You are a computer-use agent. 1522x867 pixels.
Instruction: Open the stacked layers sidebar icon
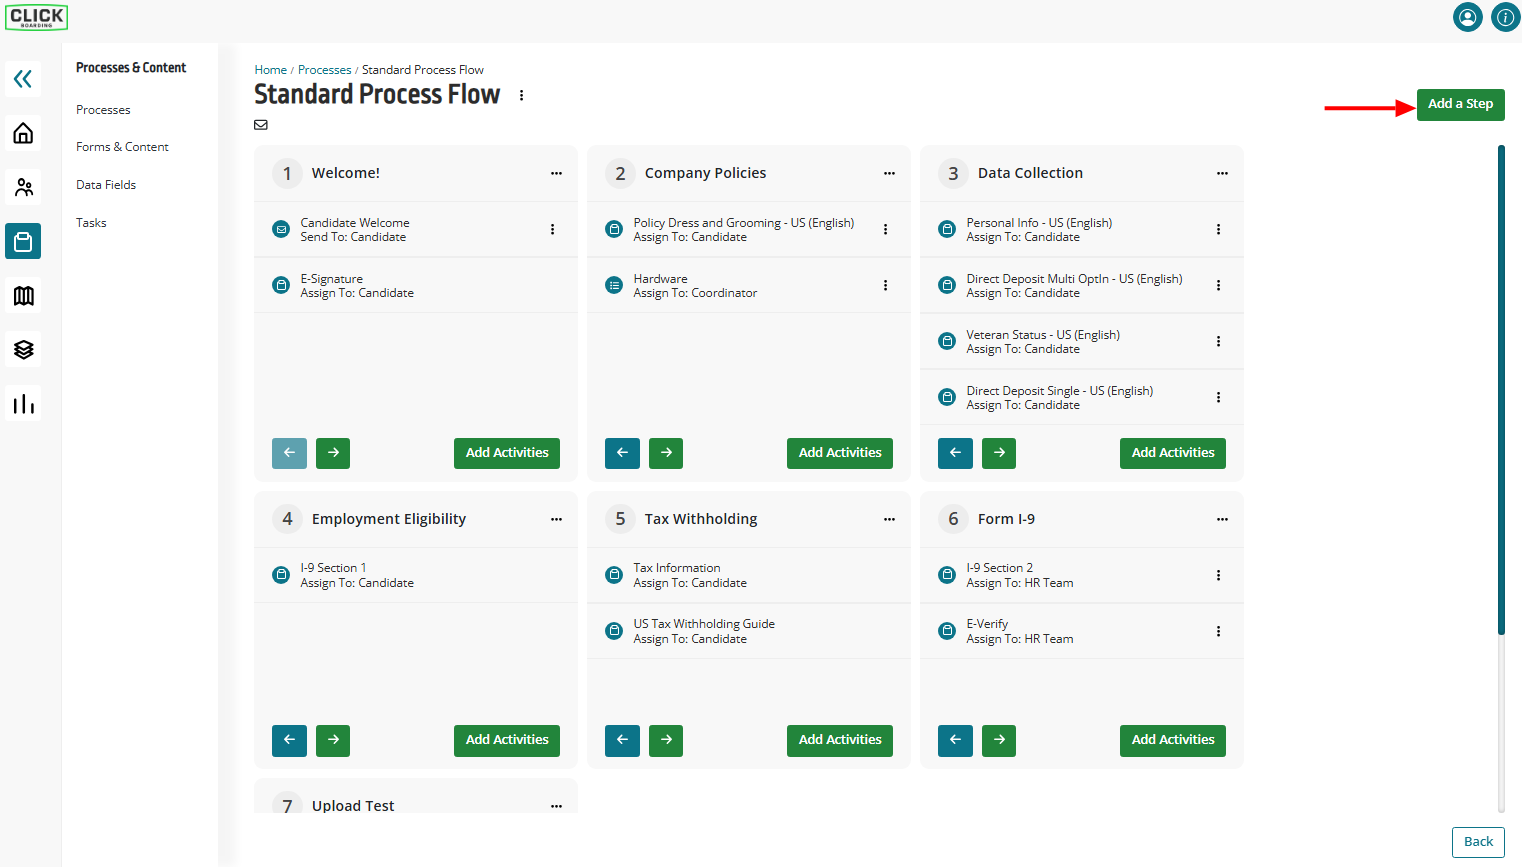[x=23, y=349]
